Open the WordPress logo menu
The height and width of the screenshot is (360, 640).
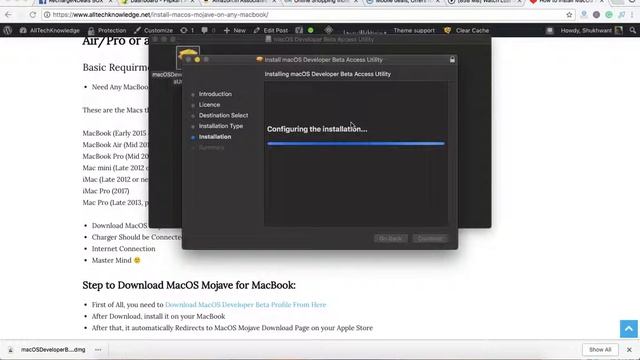[x=7, y=30]
